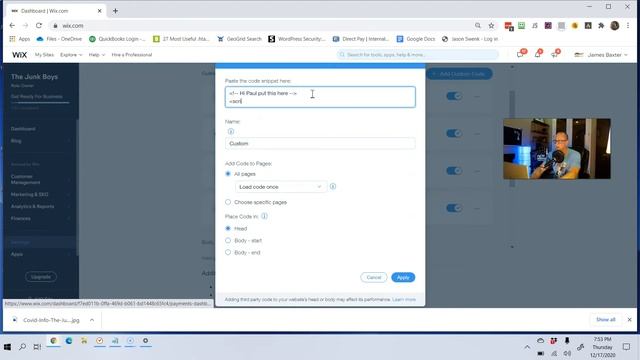Viewport: 640px width, 360px height.
Task: Open the Chrome three-dot menu
Action: (628, 26)
